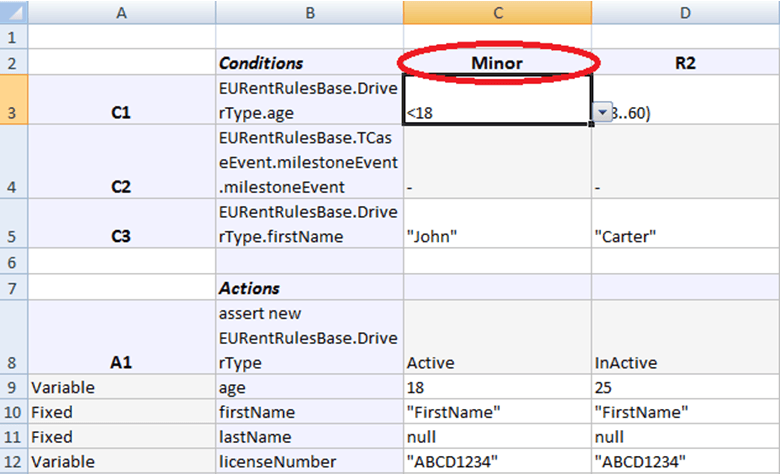Click the cell containing <18
Viewport: 781px width, 474px height.
[498, 100]
